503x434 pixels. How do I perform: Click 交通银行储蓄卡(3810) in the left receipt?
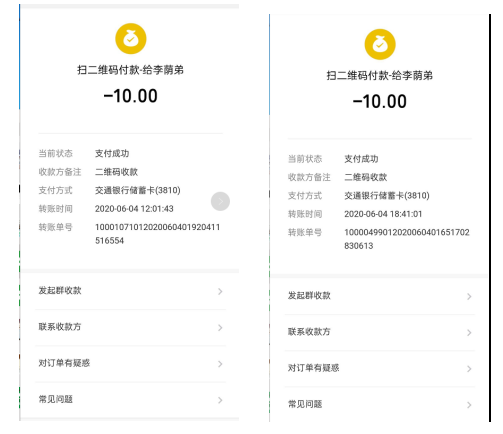pyautogui.click(x=138, y=190)
